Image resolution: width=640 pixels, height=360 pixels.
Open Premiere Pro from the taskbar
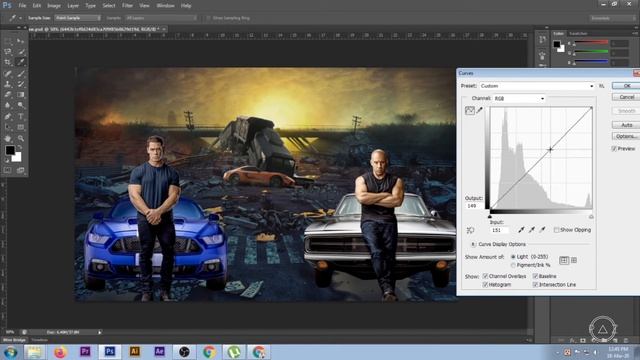(85, 351)
